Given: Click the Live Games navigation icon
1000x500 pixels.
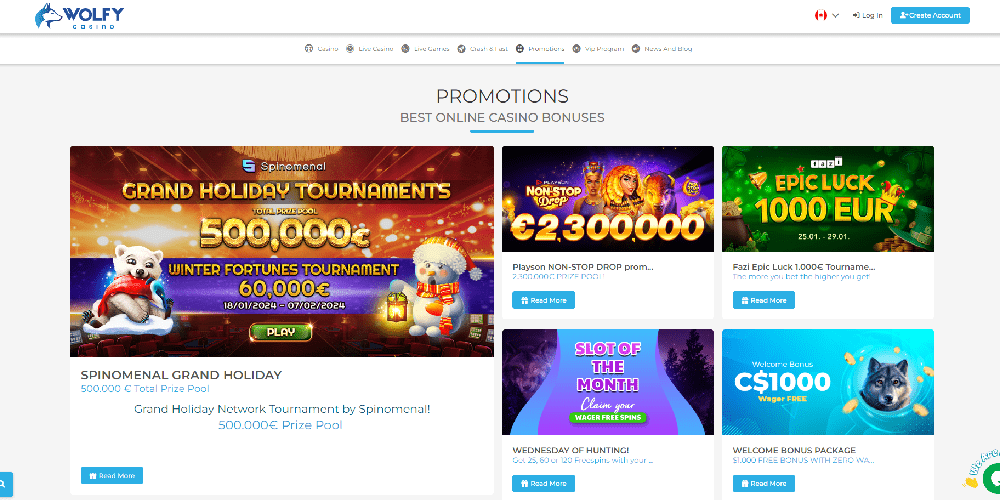Looking at the screenshot, I should tap(405, 48).
